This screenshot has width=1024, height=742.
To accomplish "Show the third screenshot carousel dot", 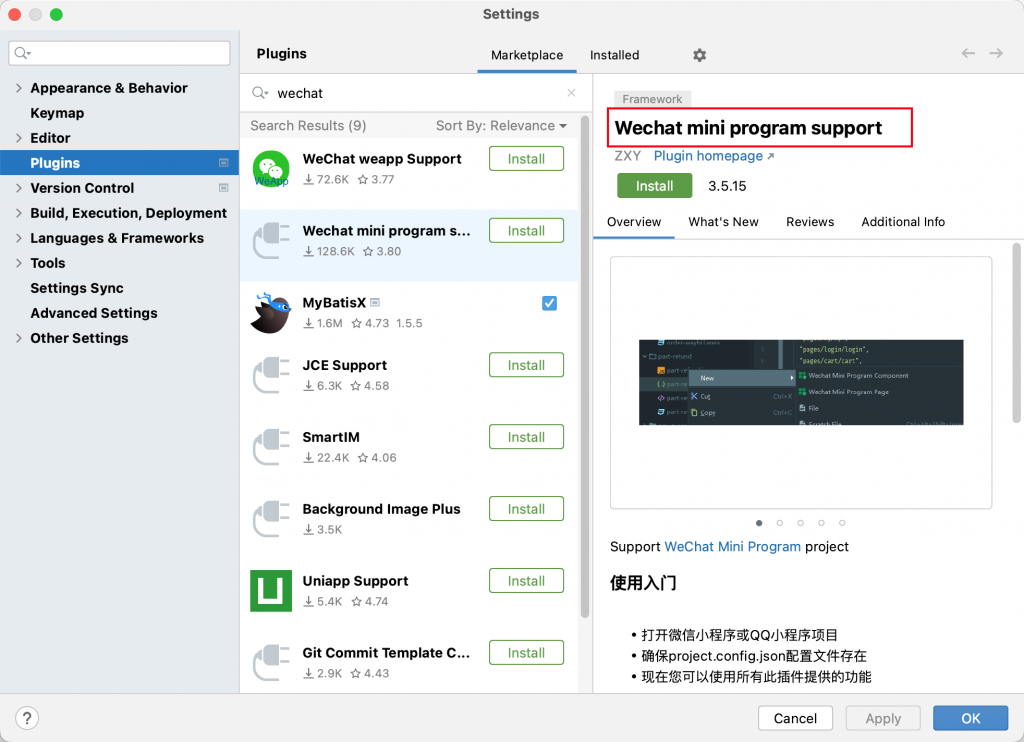I will pos(801,523).
